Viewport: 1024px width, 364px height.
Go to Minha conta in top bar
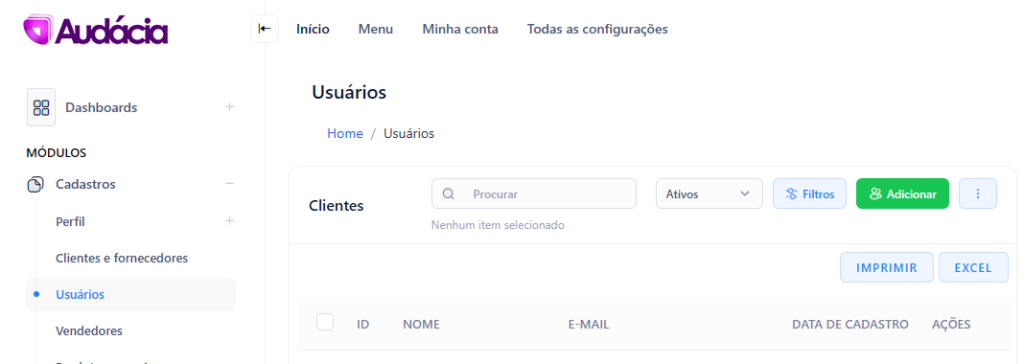point(460,29)
